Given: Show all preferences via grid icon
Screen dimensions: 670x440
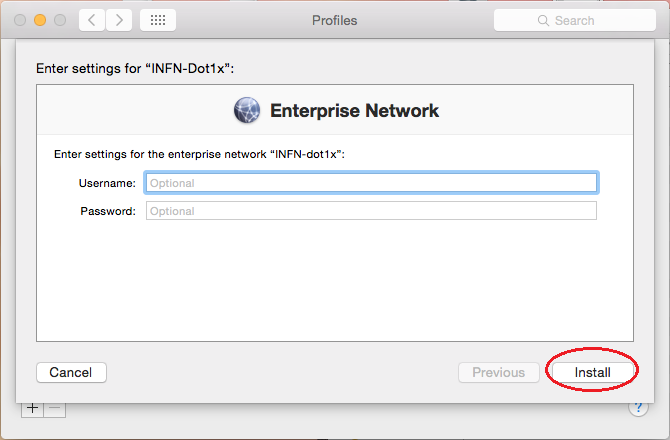Looking at the screenshot, I should point(158,20).
